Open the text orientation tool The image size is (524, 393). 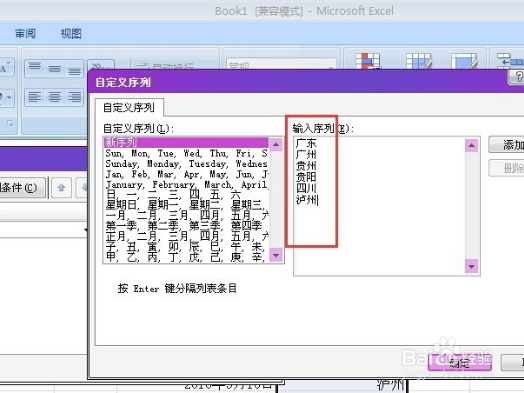(x=101, y=66)
